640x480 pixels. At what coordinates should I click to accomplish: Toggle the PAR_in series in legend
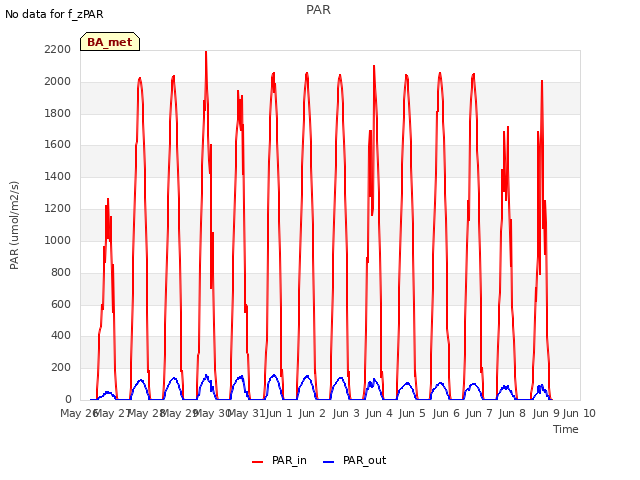pos(280,461)
